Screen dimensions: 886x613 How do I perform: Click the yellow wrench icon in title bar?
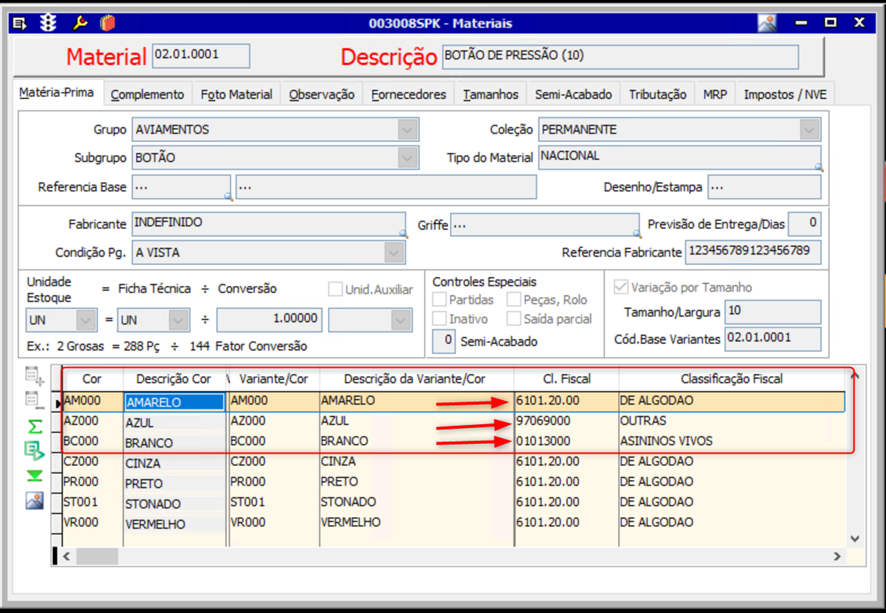80,23
